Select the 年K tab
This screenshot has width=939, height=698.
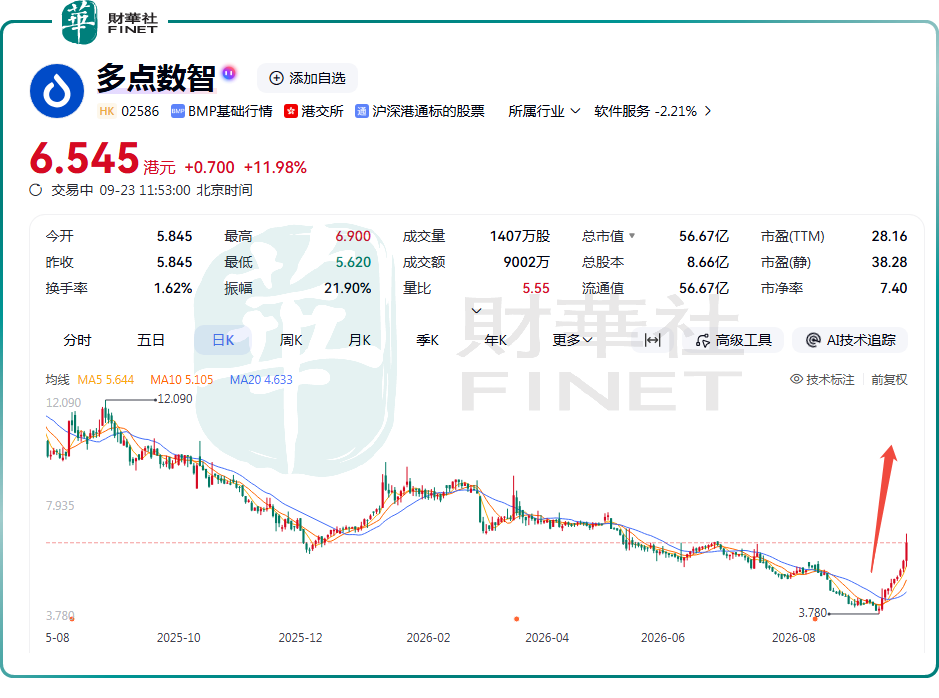(496, 340)
